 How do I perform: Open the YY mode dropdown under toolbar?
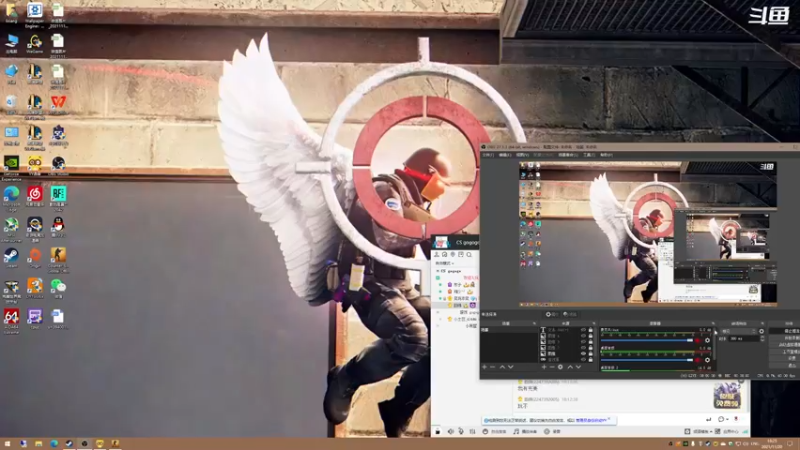(x=445, y=263)
